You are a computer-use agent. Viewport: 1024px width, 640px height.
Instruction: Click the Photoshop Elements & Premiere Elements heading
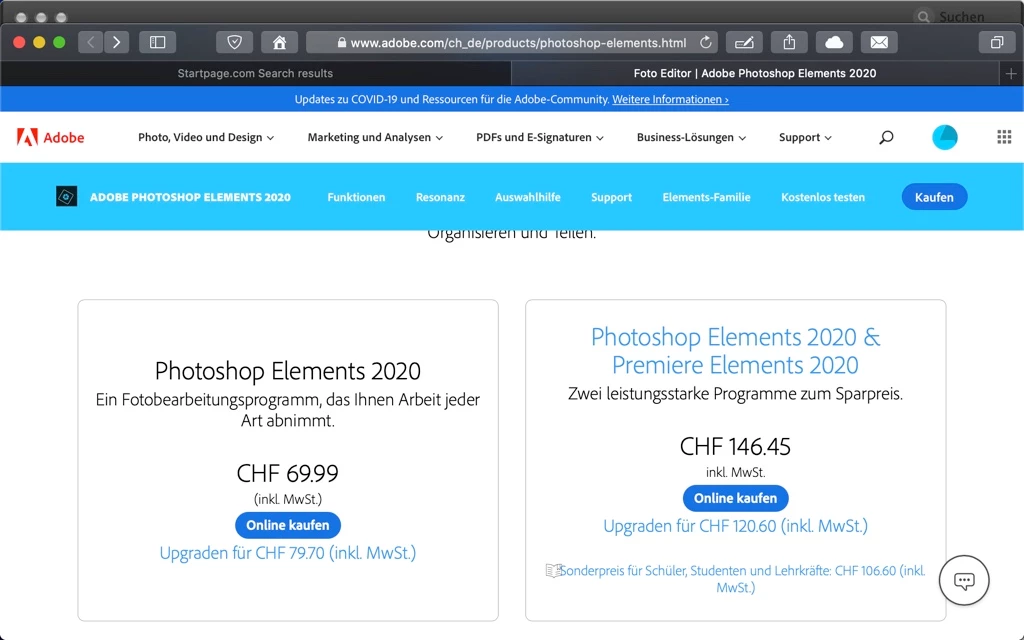[735, 351]
